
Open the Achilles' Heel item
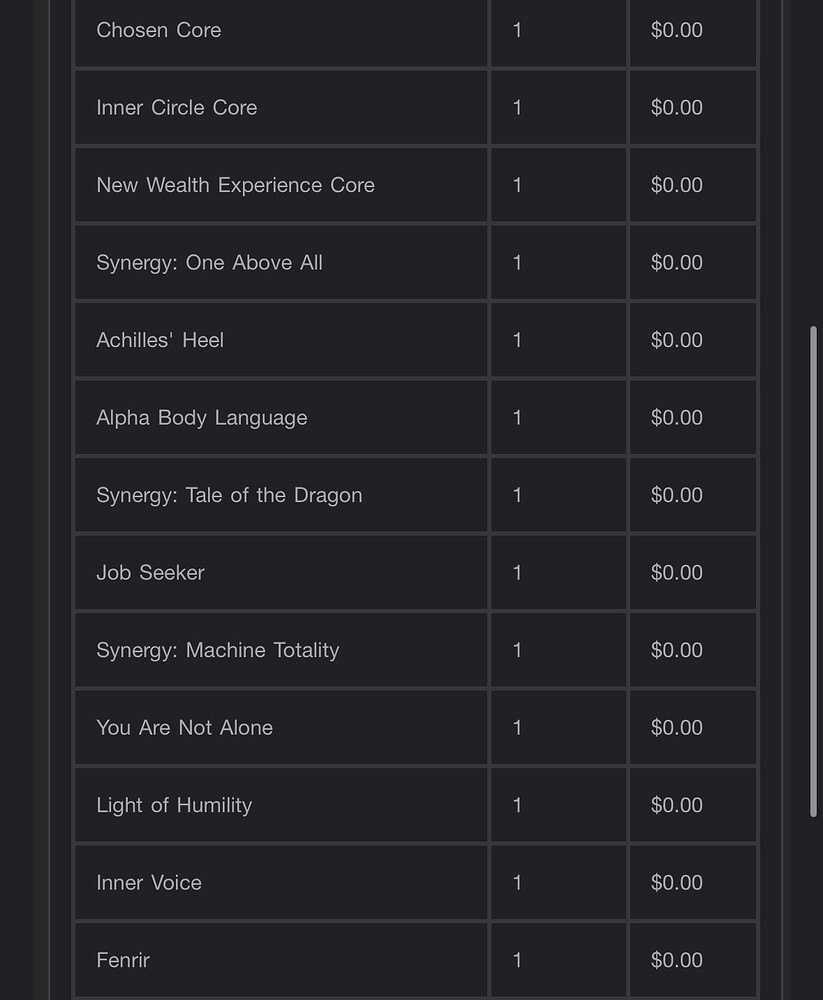160,340
